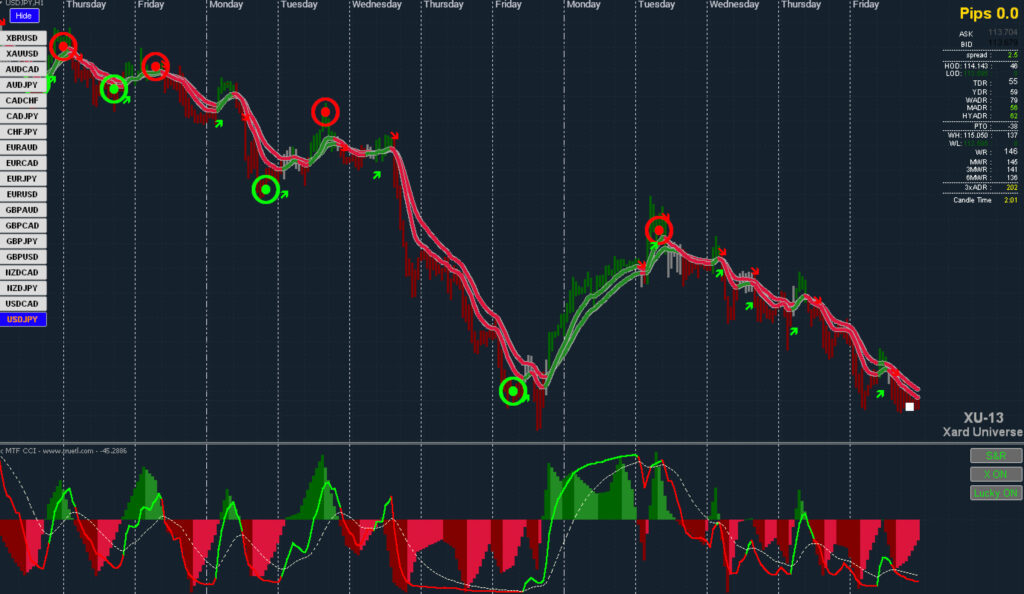Click the green circle signal on first Thursday
The height and width of the screenshot is (594, 1024).
(x=114, y=89)
